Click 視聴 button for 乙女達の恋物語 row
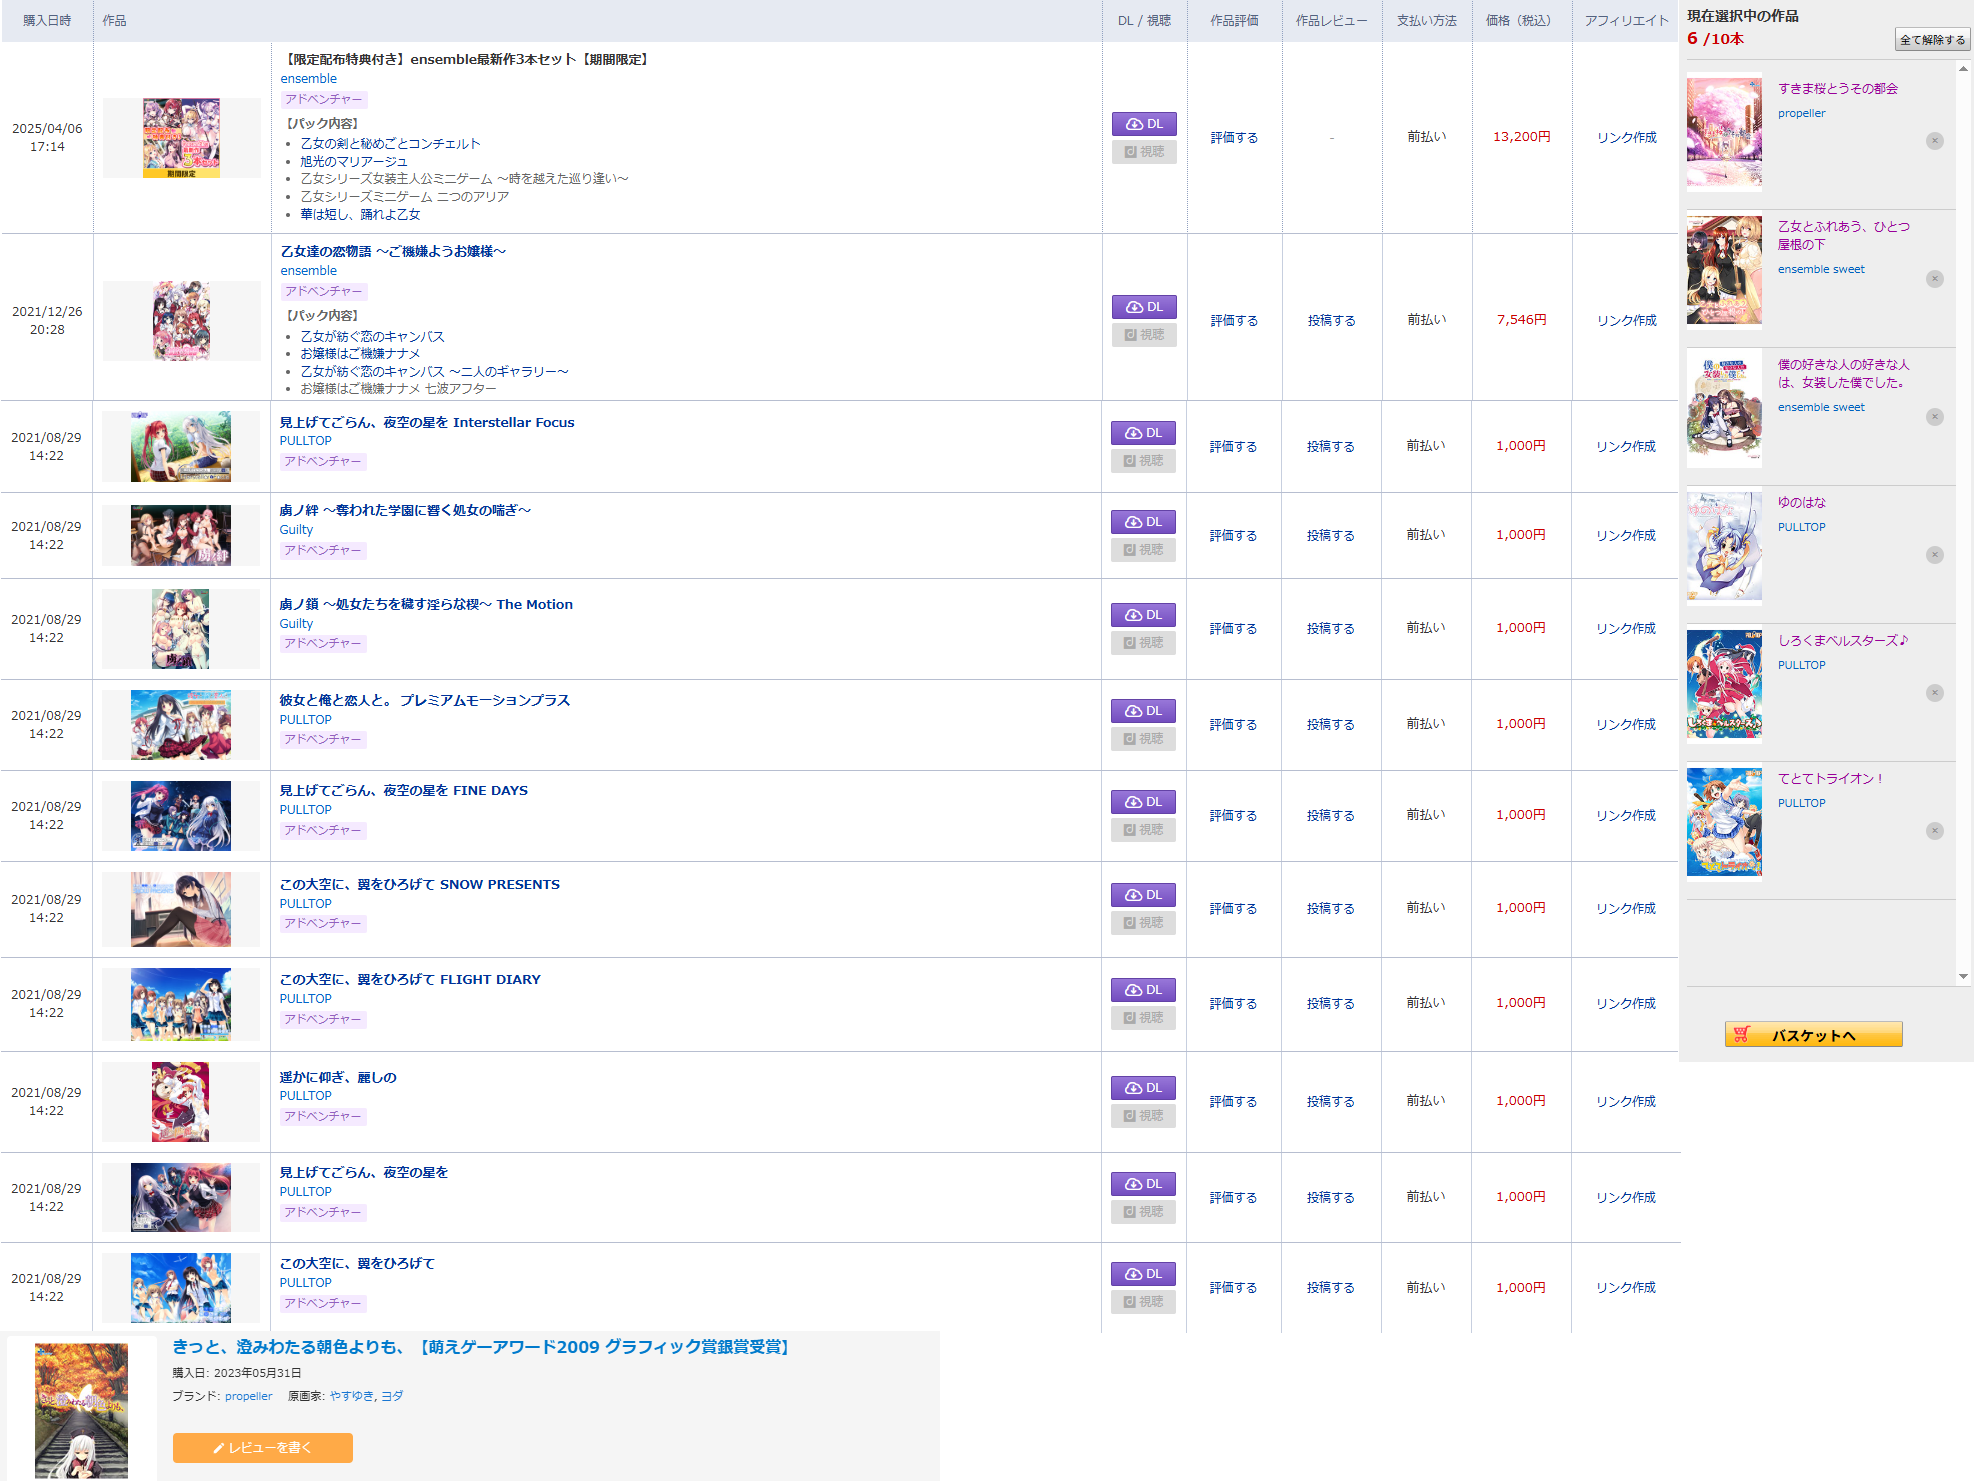This screenshot has height=1481, width=1976. pos(1143,335)
